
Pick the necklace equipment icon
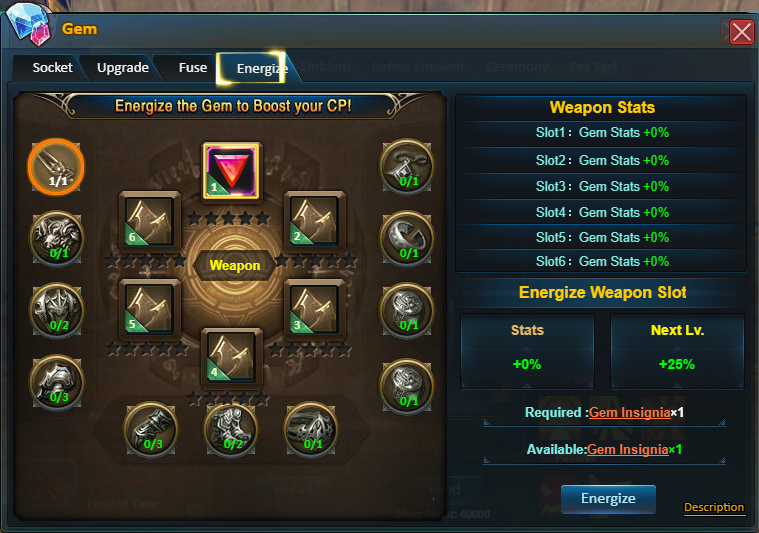click(407, 167)
